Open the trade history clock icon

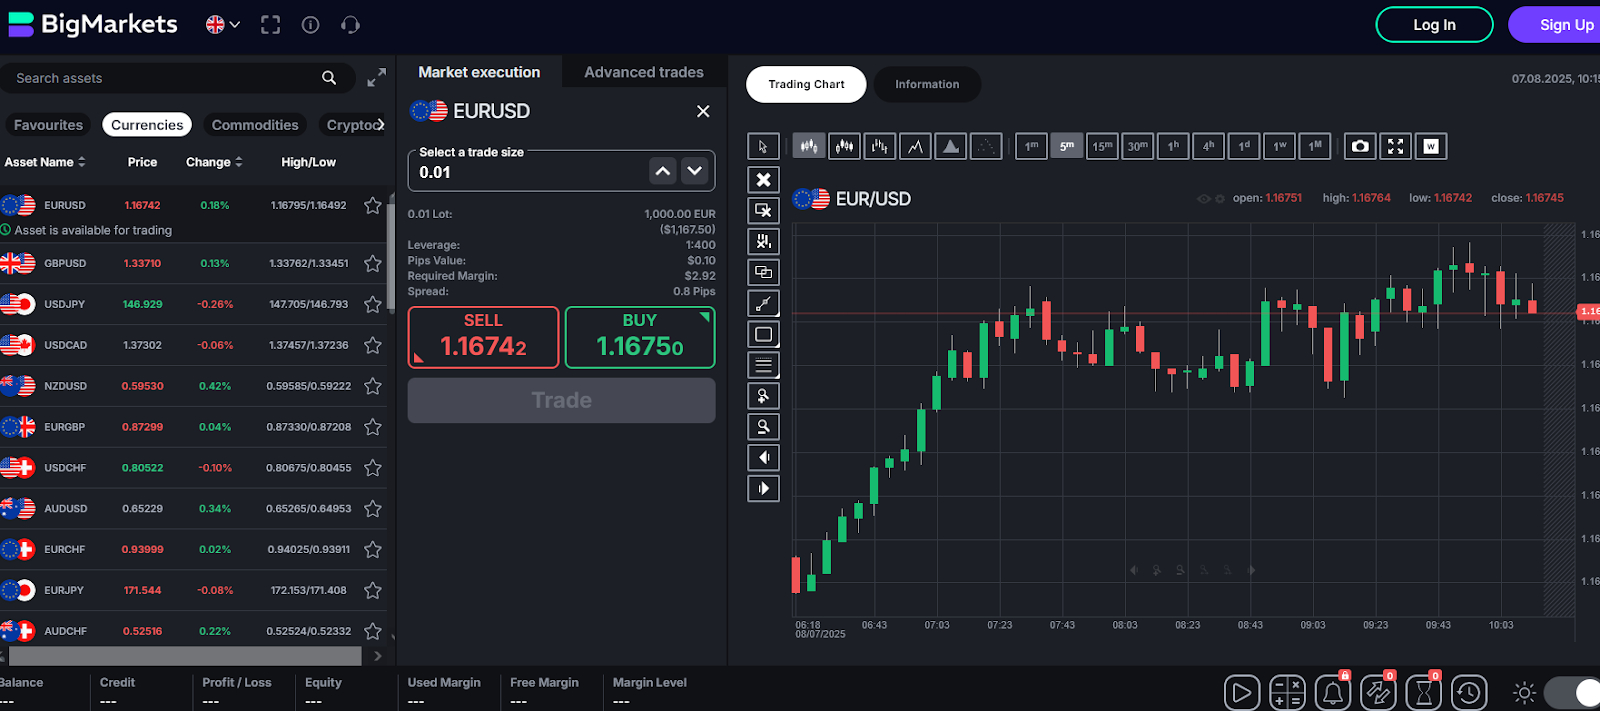click(1469, 692)
